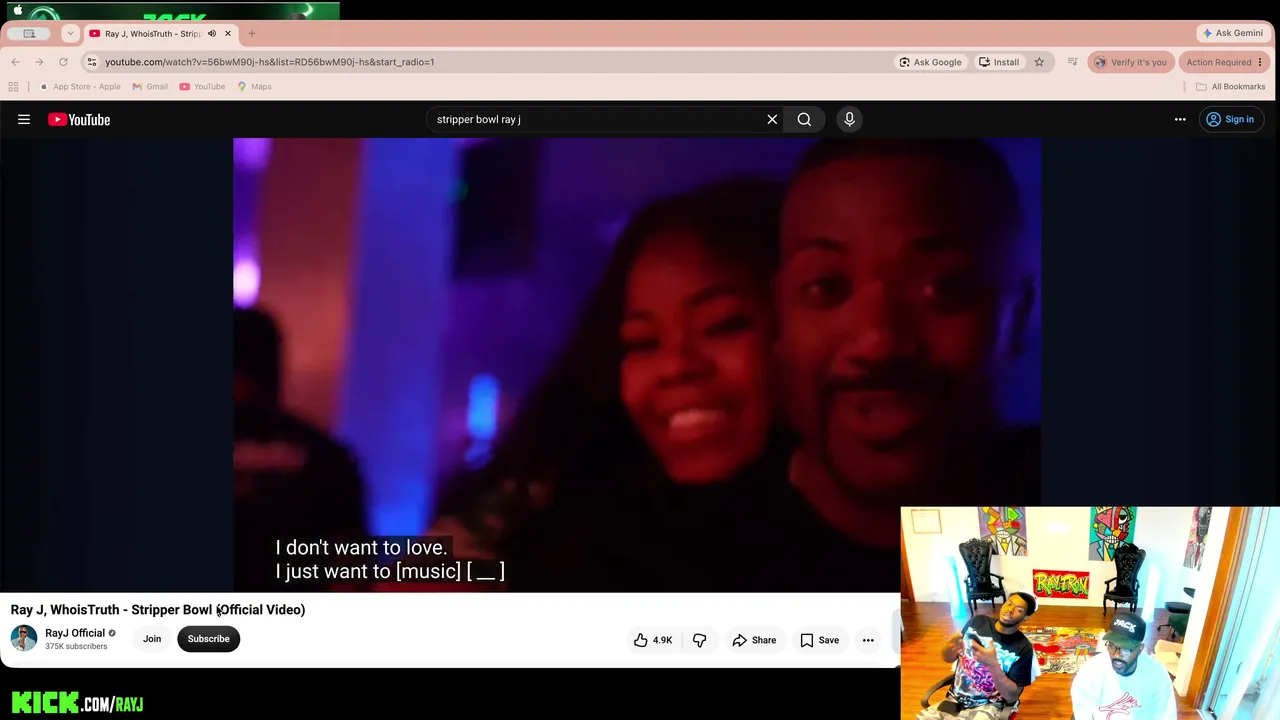
Task: Click the Ask Google lens button
Action: tap(930, 62)
